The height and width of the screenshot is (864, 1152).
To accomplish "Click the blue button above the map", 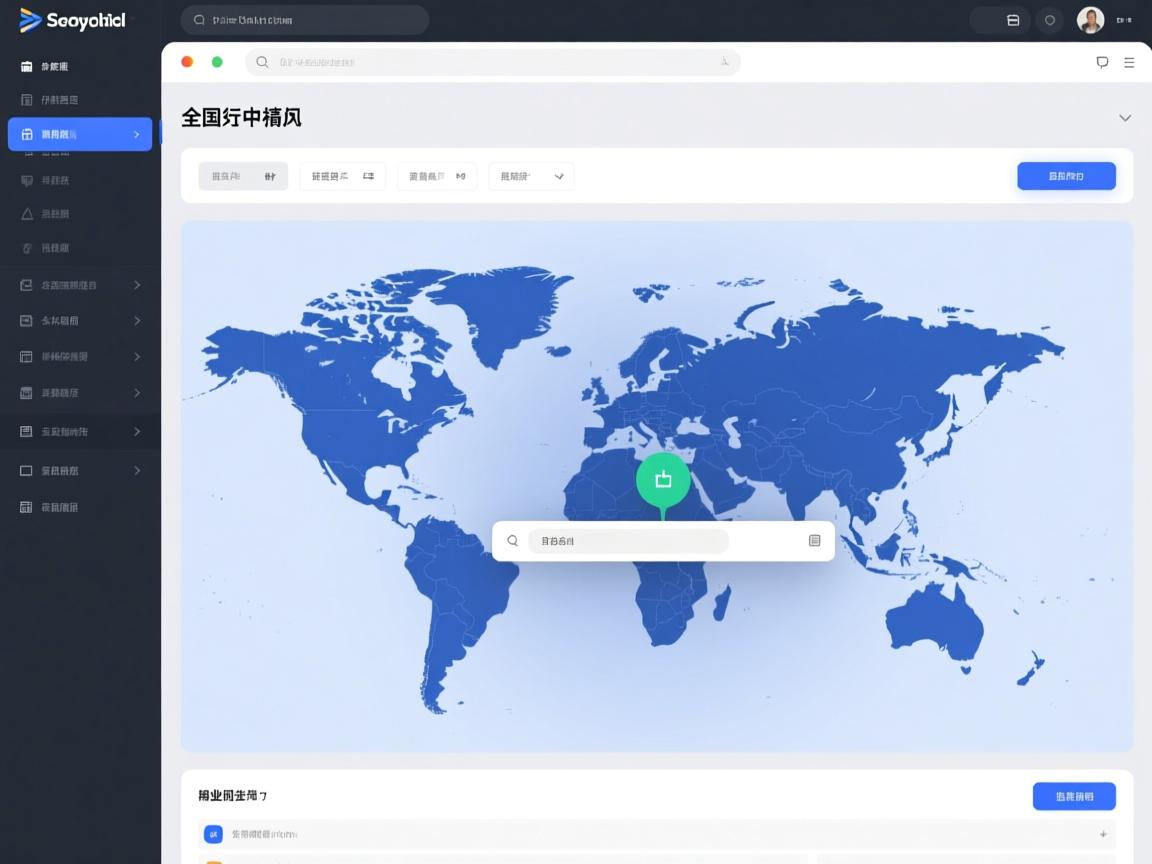I will click(1066, 176).
